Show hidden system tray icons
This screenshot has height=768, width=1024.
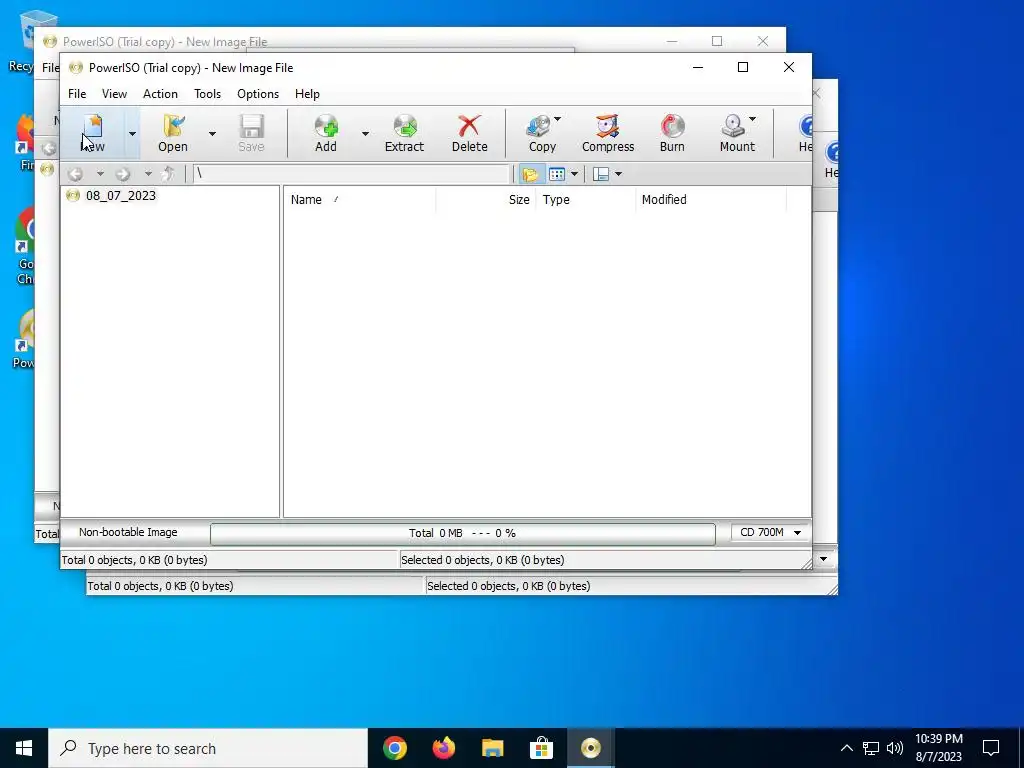click(846, 748)
